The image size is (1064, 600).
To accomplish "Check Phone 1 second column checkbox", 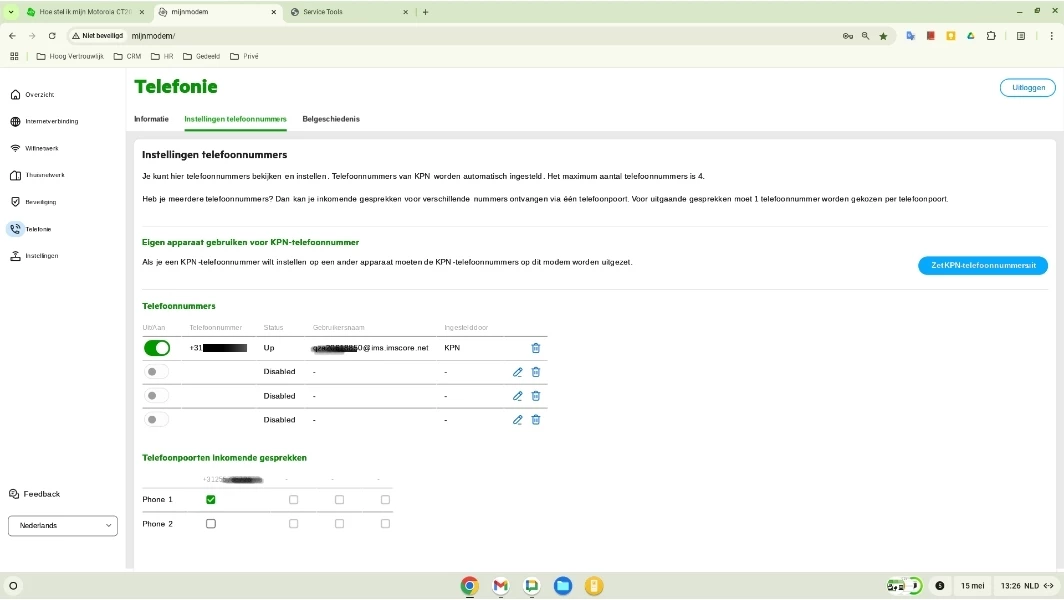I will click(293, 500).
